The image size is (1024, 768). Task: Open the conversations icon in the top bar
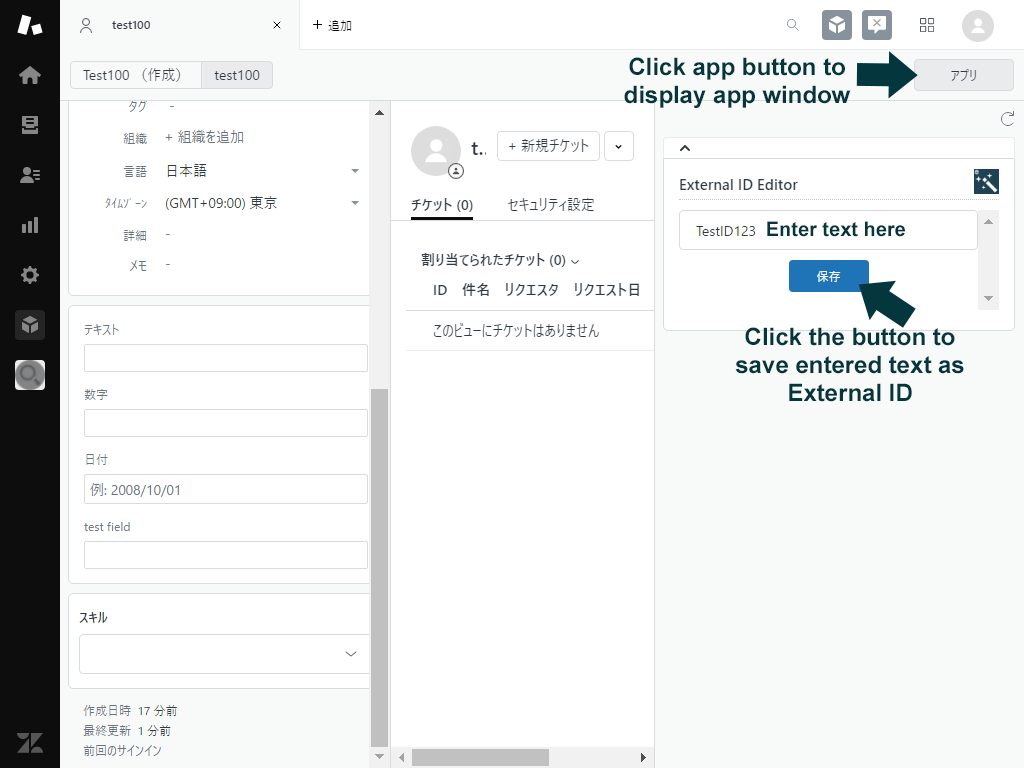[877, 25]
